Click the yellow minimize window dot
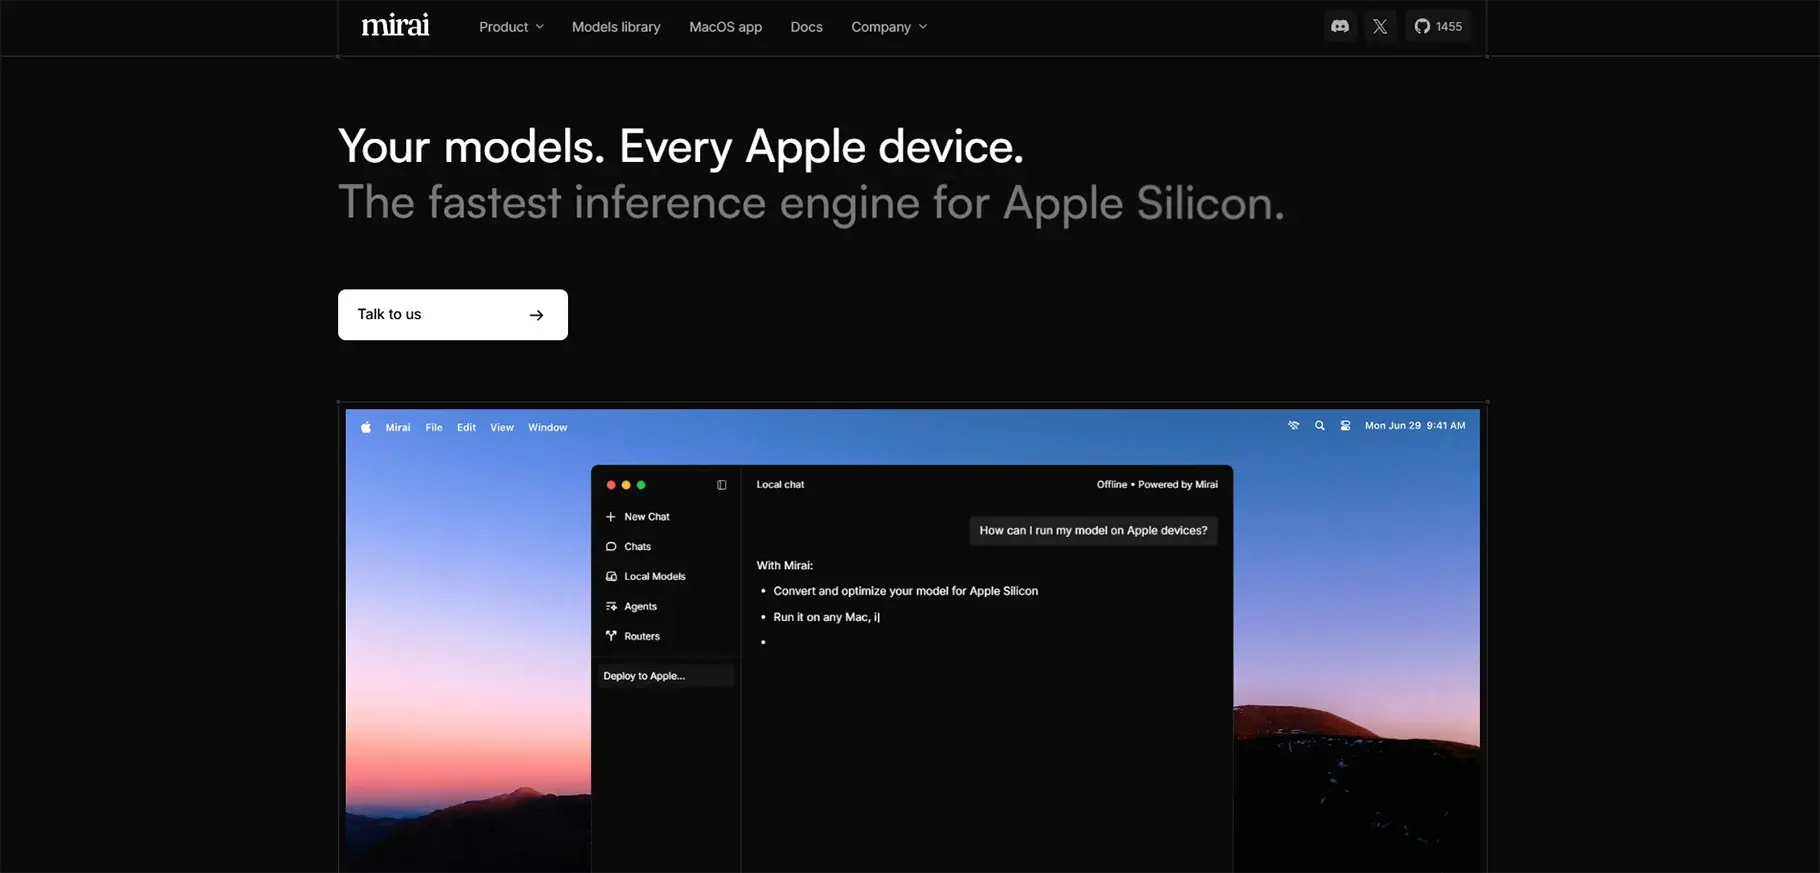This screenshot has width=1820, height=873. point(626,485)
